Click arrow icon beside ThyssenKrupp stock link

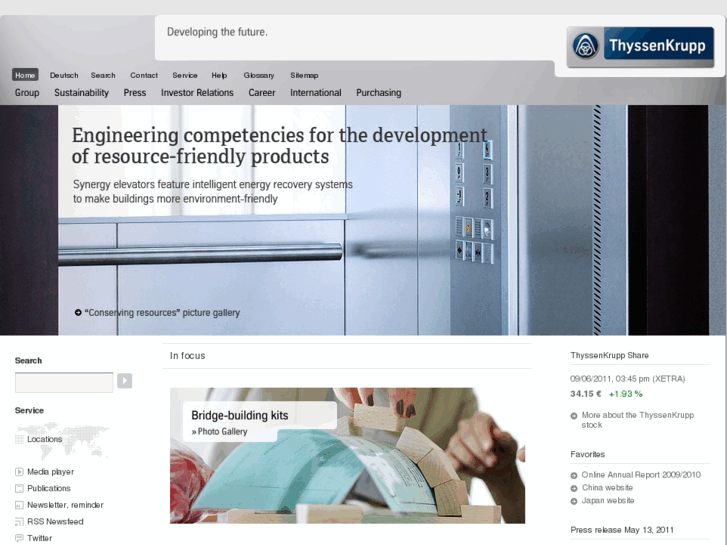[x=574, y=416]
